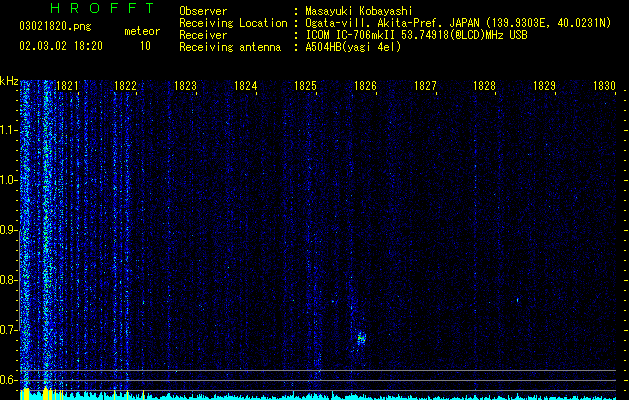Click the 1830 time marker
Image resolution: width=629 pixels, height=400 pixels.
pos(604,85)
